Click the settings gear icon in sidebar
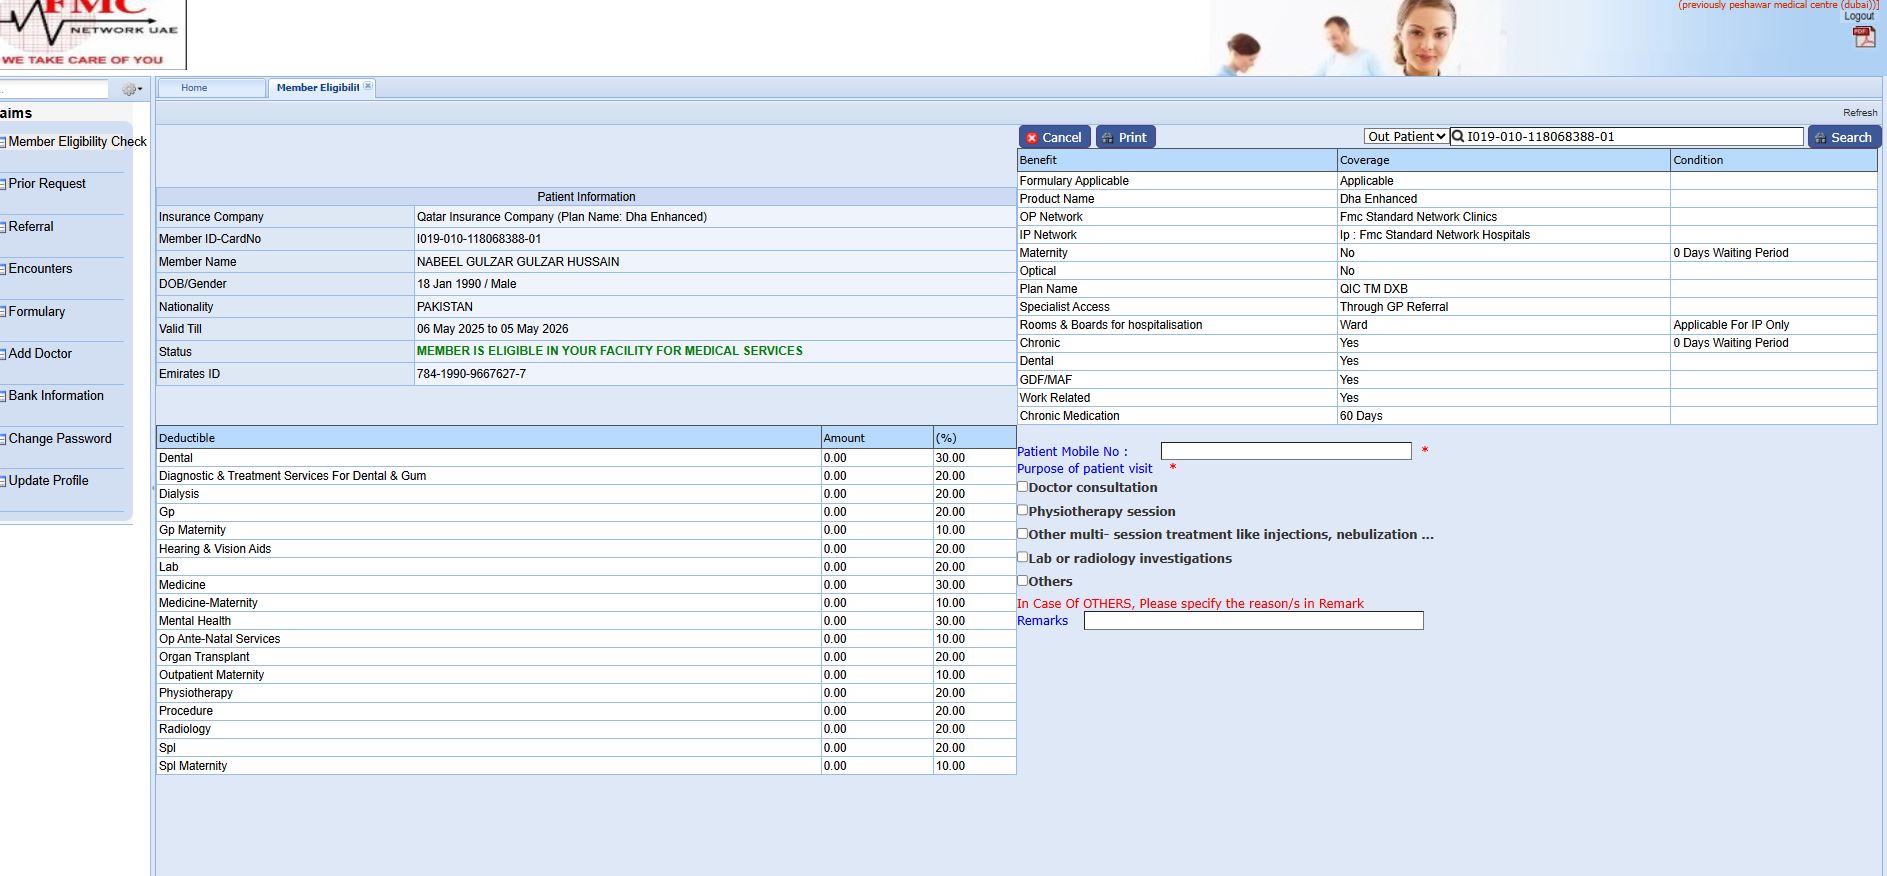 tap(130, 89)
